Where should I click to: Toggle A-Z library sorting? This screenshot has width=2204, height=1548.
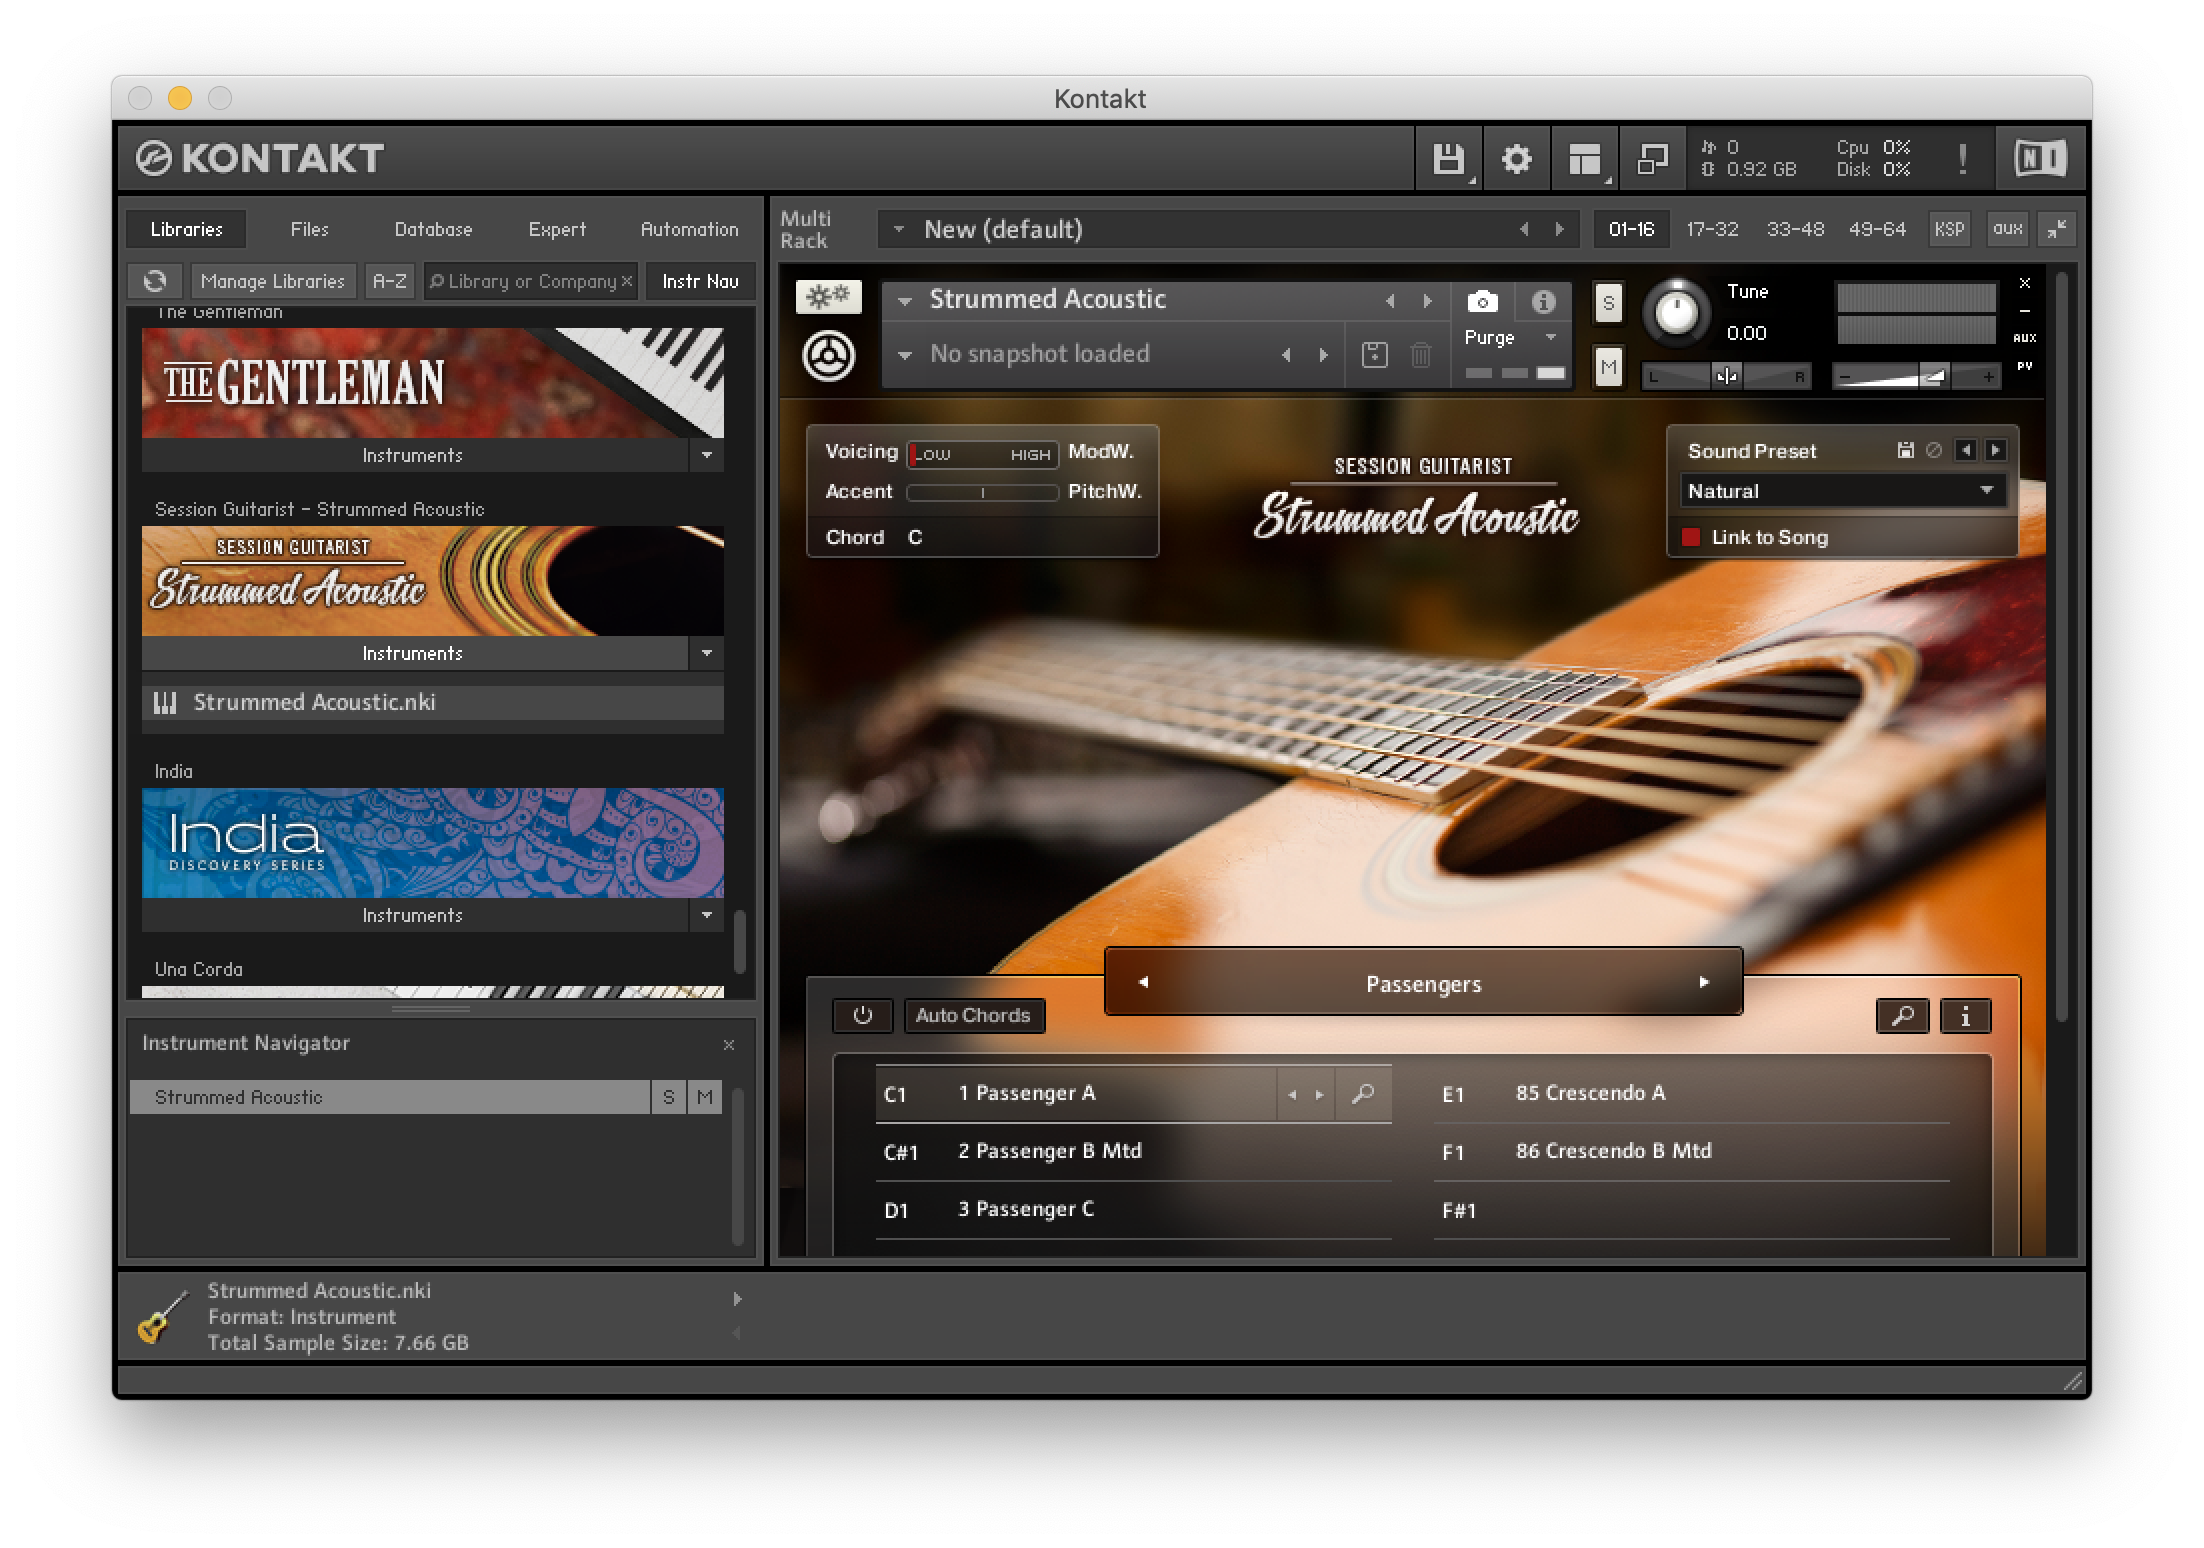[389, 281]
